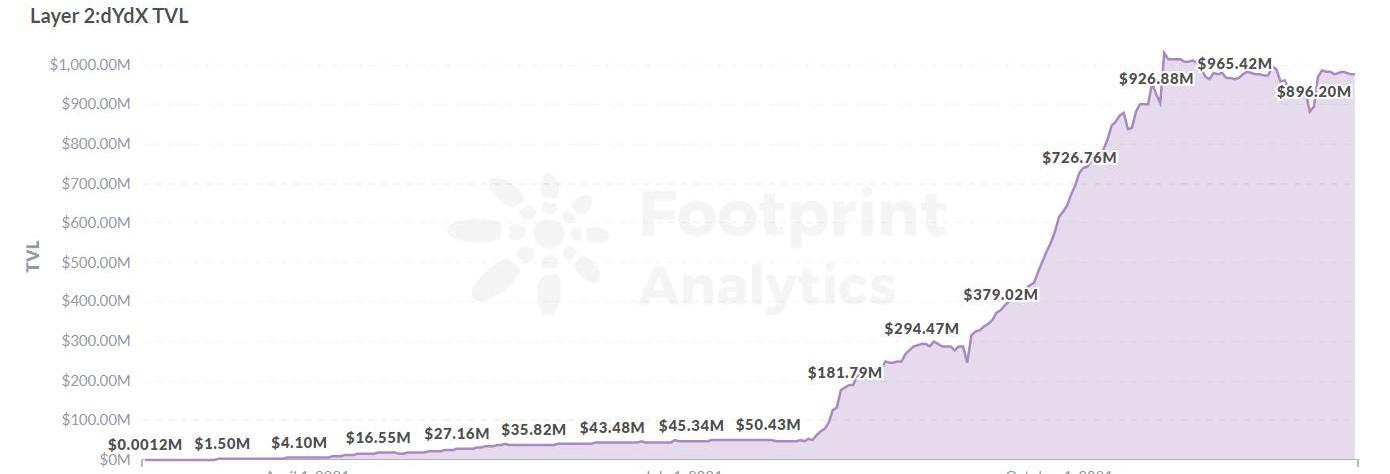1390x474 pixels.
Task: Click the $726.76M data label
Action: pyautogui.click(x=1079, y=158)
